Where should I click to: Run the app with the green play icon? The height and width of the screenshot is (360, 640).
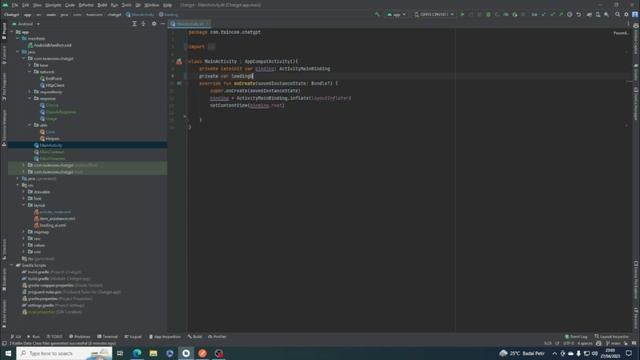tap(462, 14)
